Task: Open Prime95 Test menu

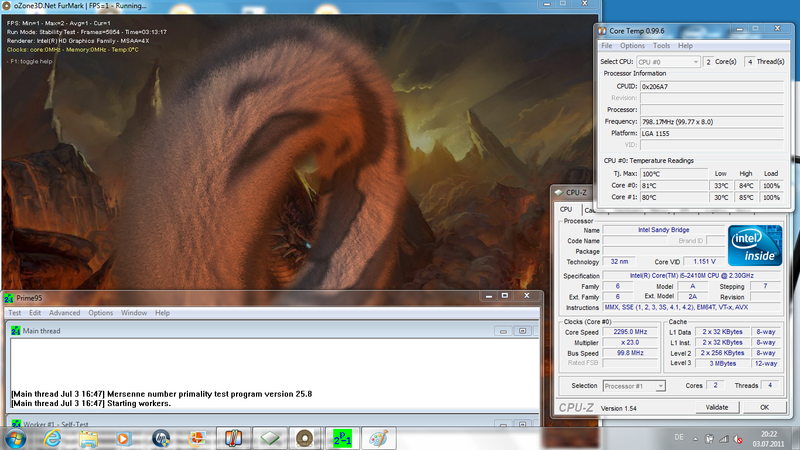Action: point(15,313)
